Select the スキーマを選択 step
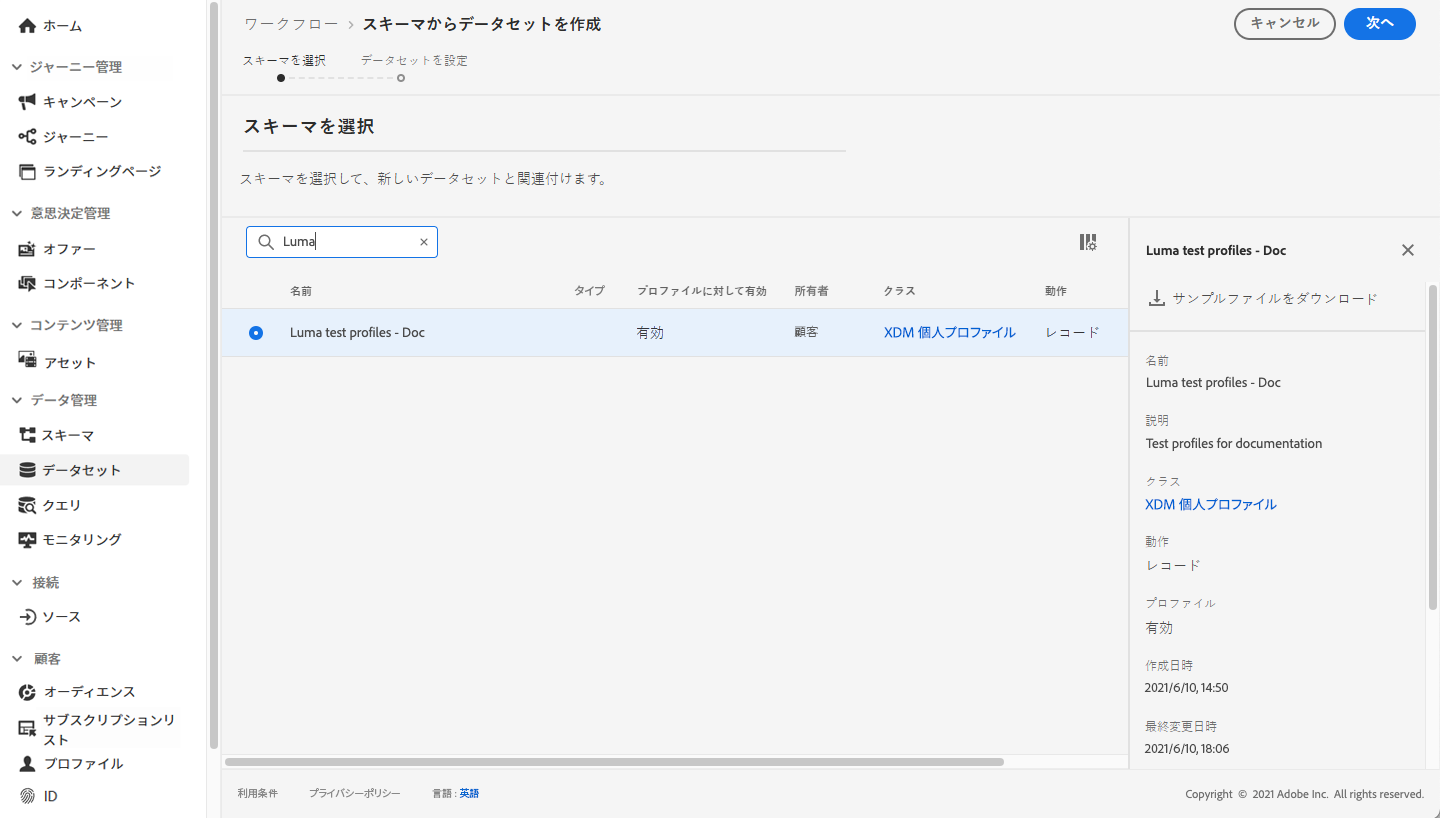1440x818 pixels. tap(284, 61)
